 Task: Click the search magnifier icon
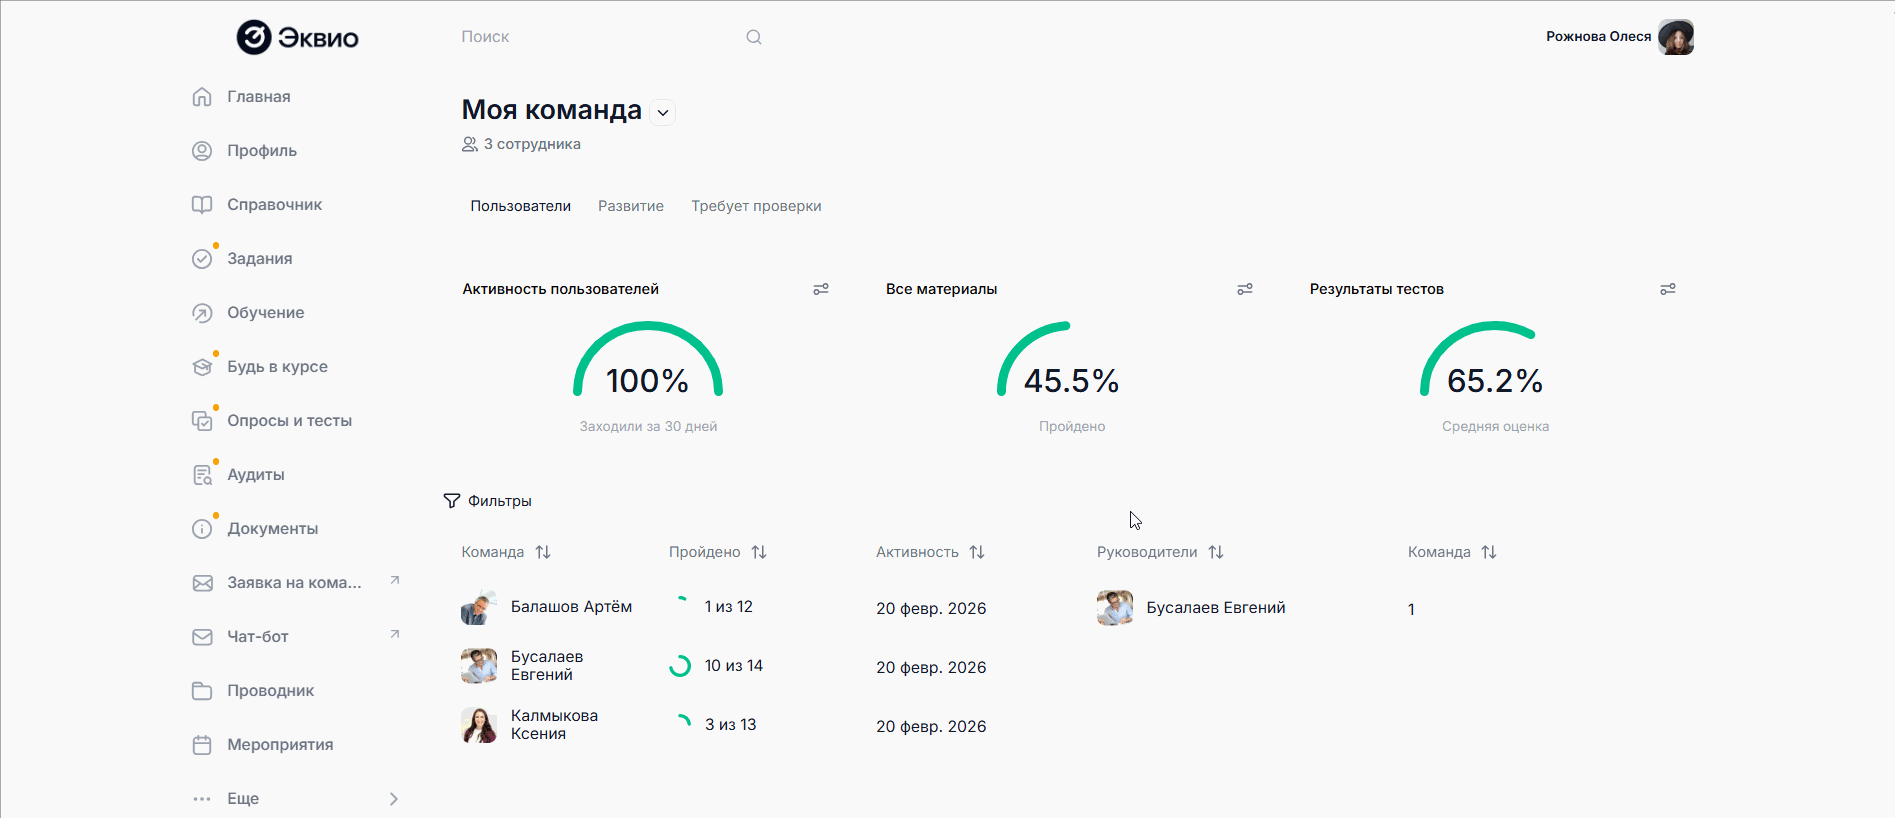coord(754,37)
